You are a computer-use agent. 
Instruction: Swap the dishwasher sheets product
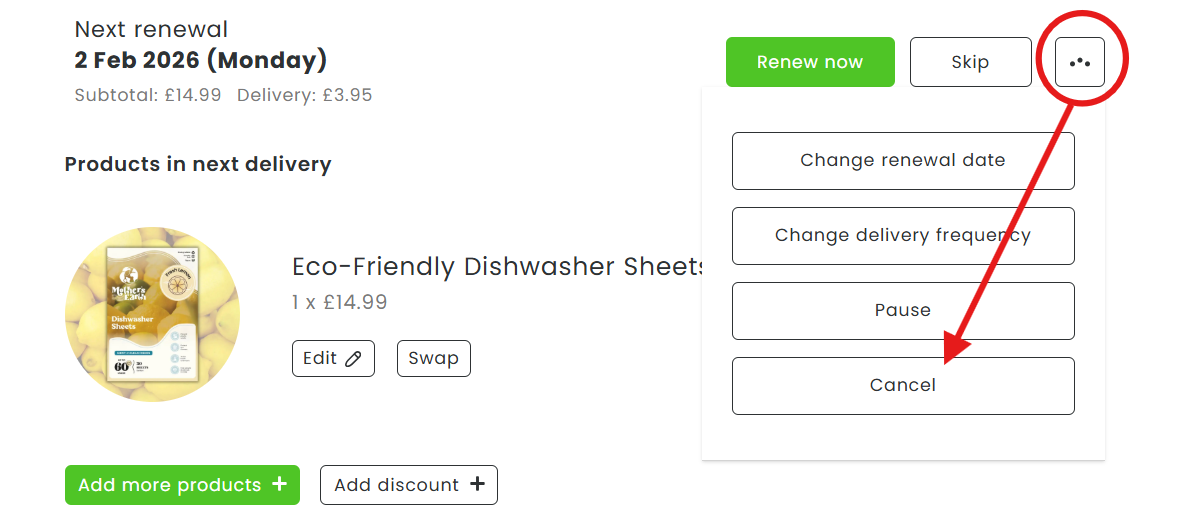tap(433, 359)
